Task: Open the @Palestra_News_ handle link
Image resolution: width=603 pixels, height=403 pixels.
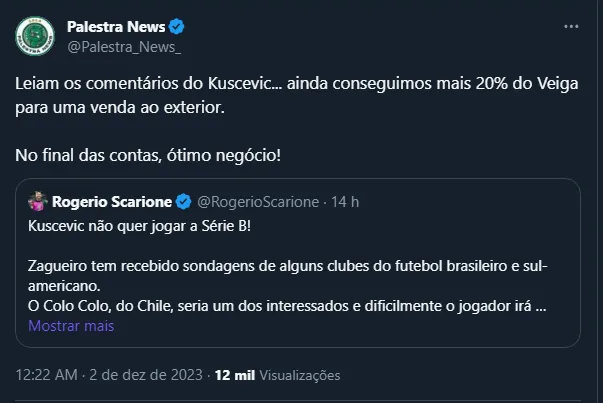Action: coord(124,45)
